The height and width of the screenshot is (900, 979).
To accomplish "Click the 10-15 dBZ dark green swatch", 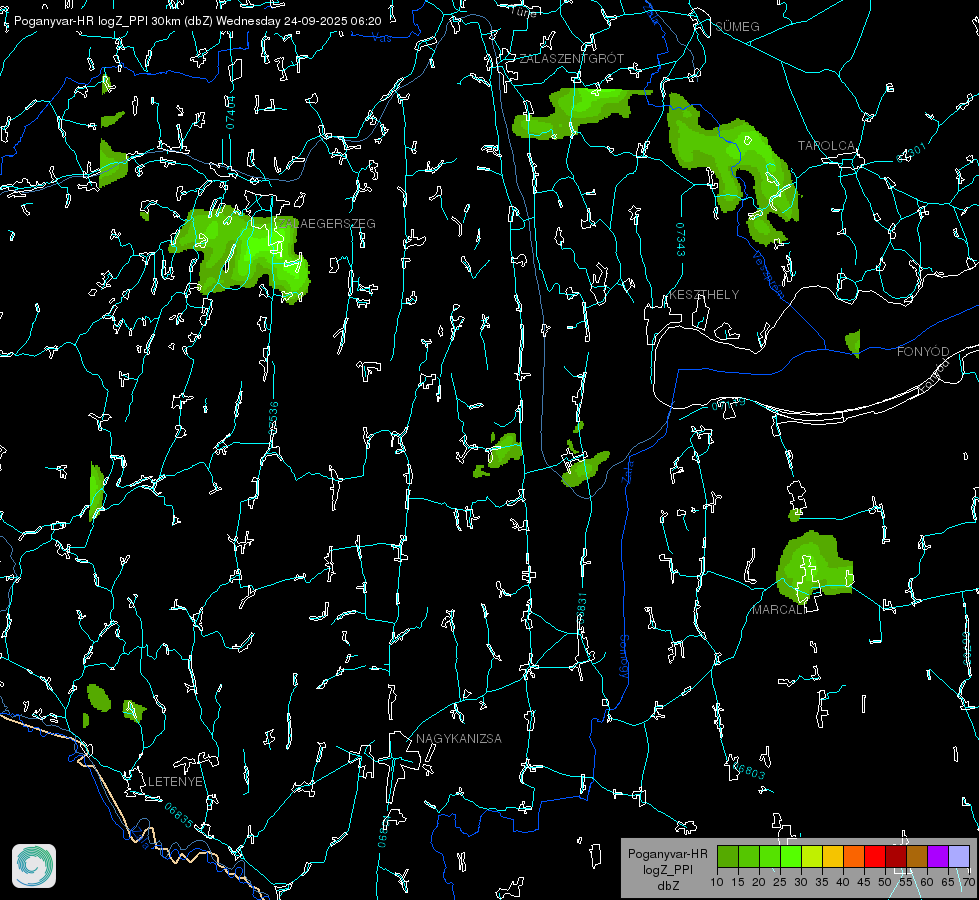I will tap(728, 856).
